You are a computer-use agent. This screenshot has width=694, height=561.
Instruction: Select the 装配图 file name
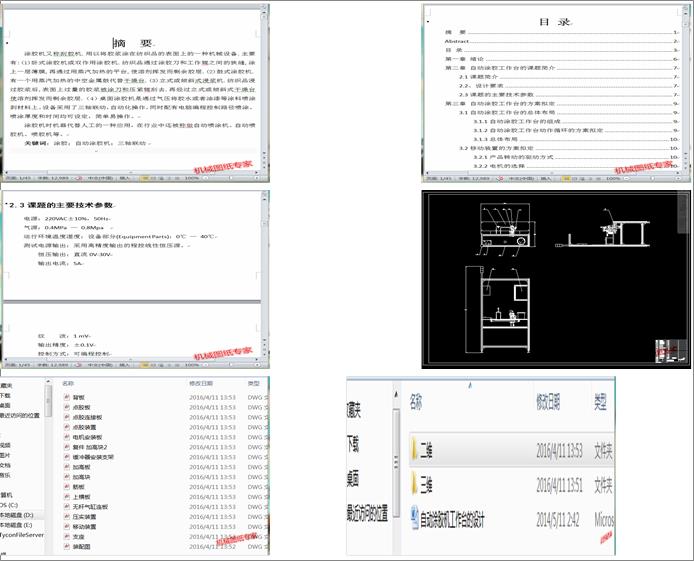pyautogui.click(x=81, y=546)
